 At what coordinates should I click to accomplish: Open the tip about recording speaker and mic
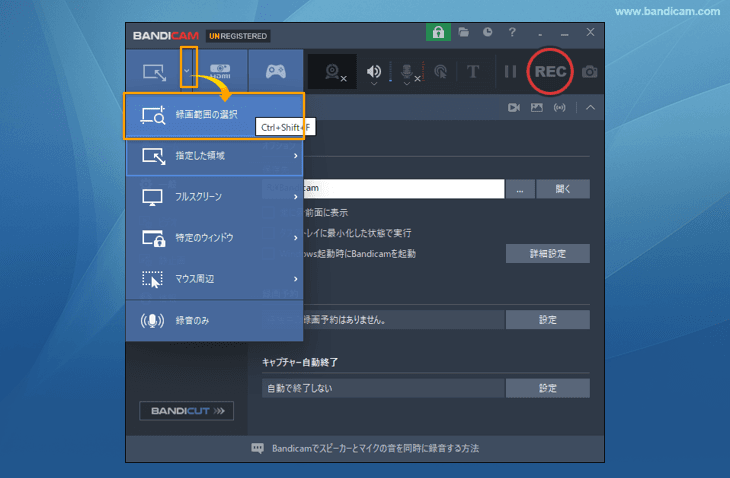tap(375, 448)
